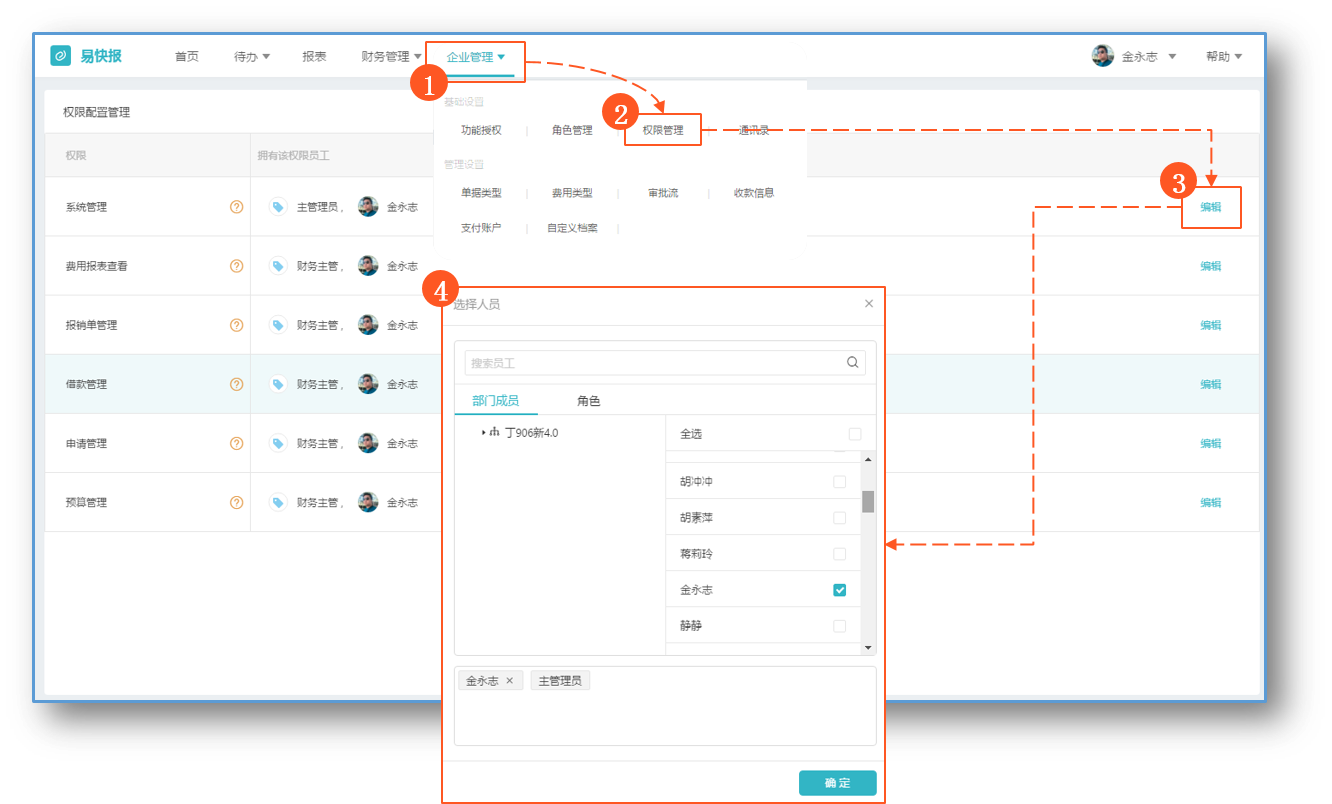
Task: Click the tag icon in 费用报表查看 row
Action: (278, 266)
